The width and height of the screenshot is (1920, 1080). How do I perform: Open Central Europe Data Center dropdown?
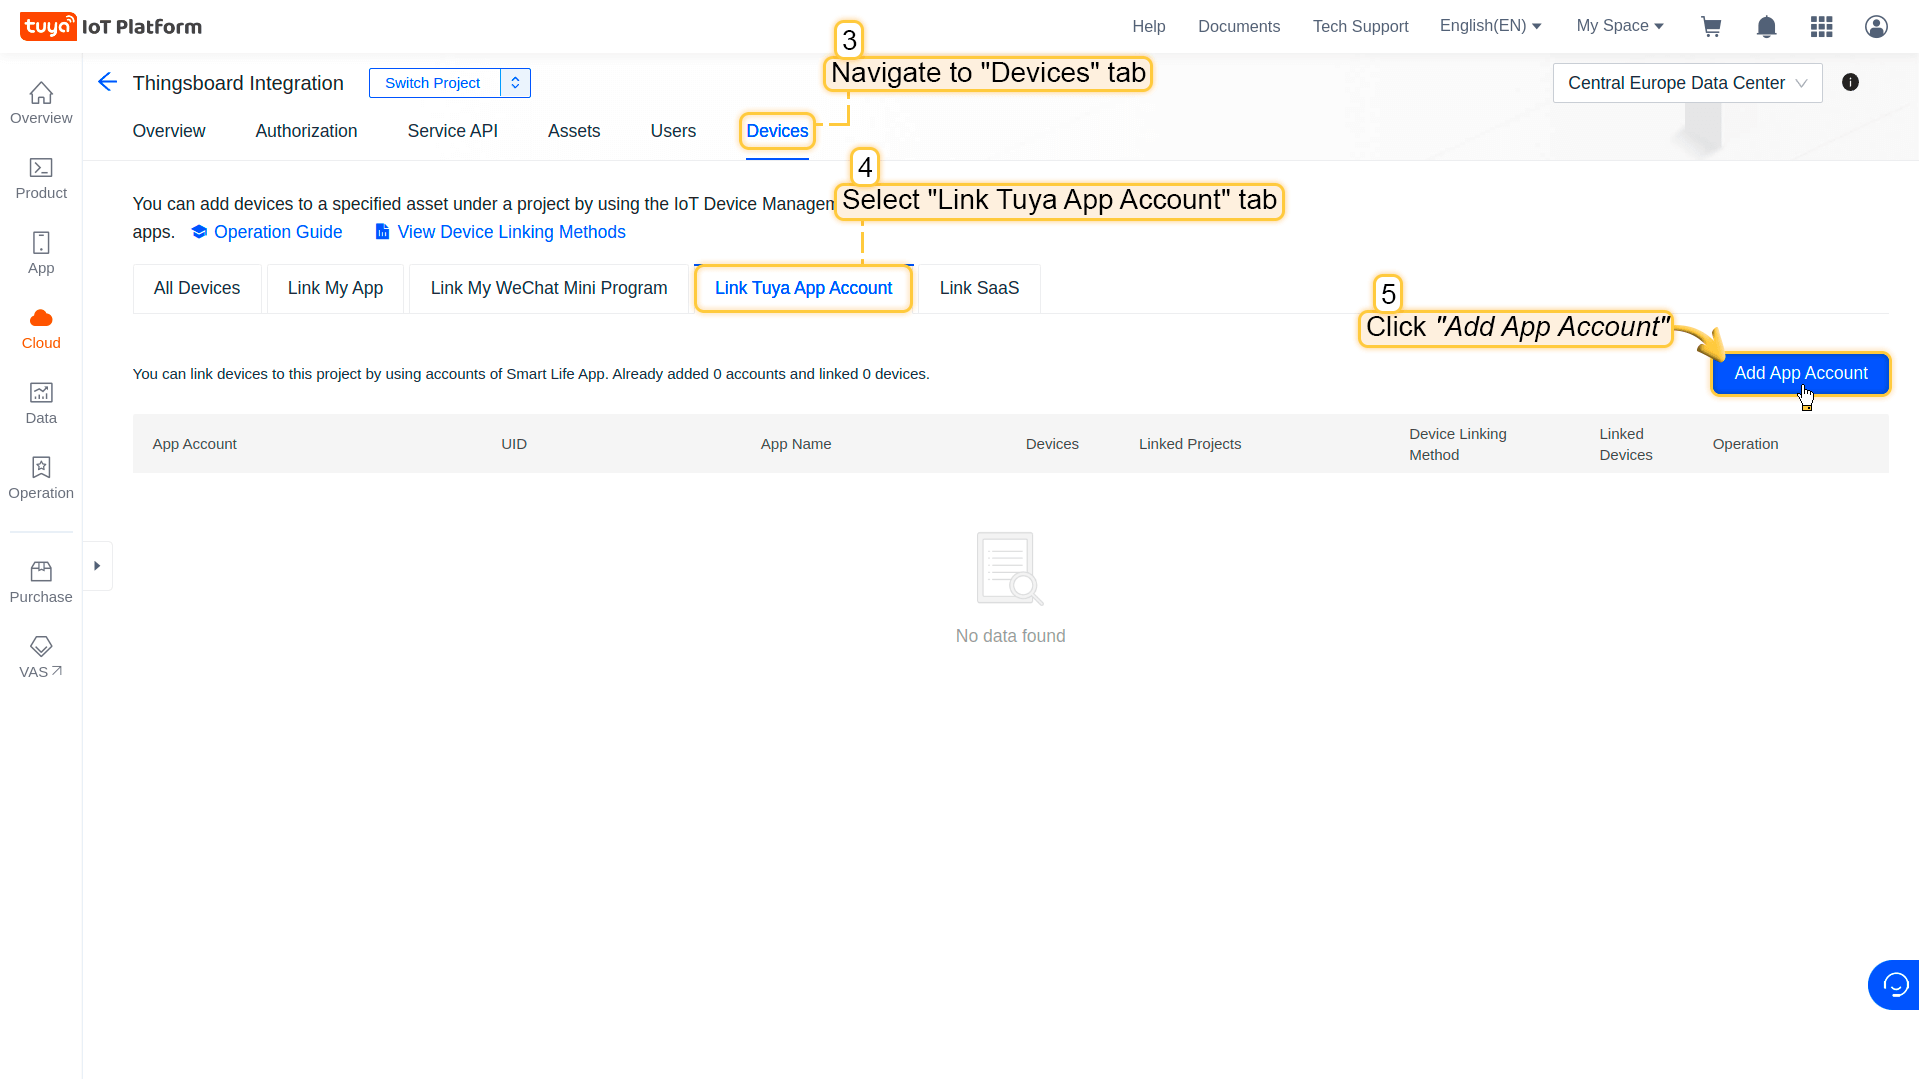1686,83
